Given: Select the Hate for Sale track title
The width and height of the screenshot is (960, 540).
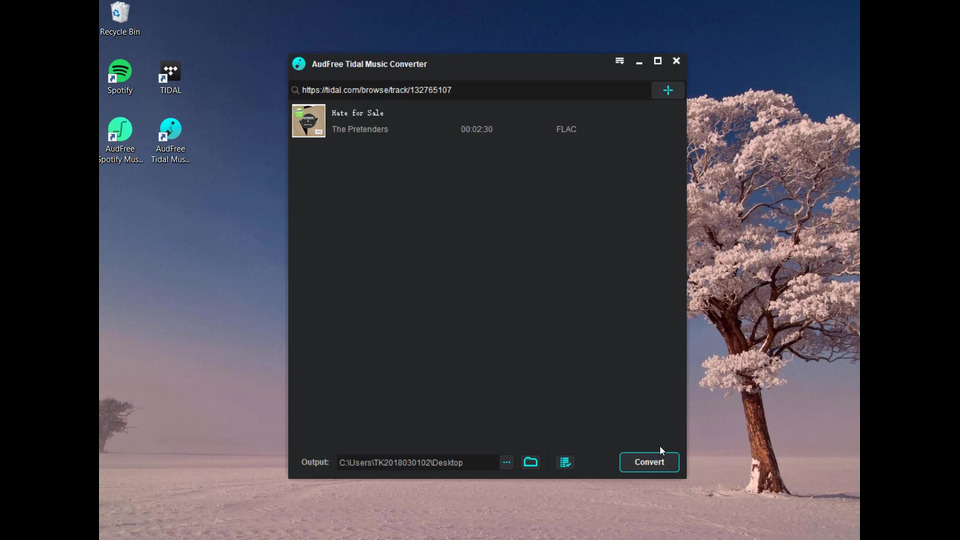Looking at the screenshot, I should point(358,113).
